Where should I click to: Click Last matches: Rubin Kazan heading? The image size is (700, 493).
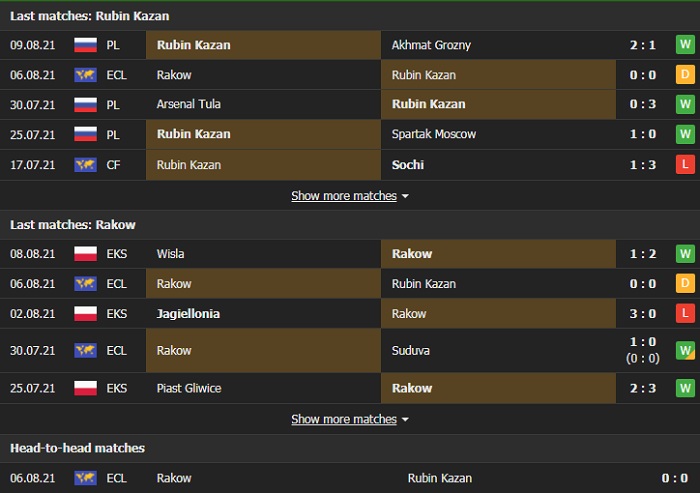[90, 16]
